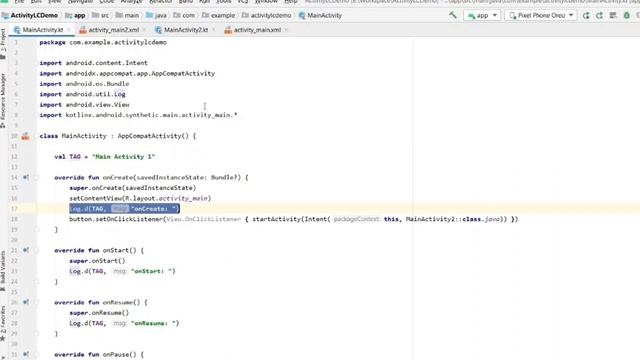Viewport: 640px width, 360px height.
Task: Open the Project tool window
Action: point(3,44)
